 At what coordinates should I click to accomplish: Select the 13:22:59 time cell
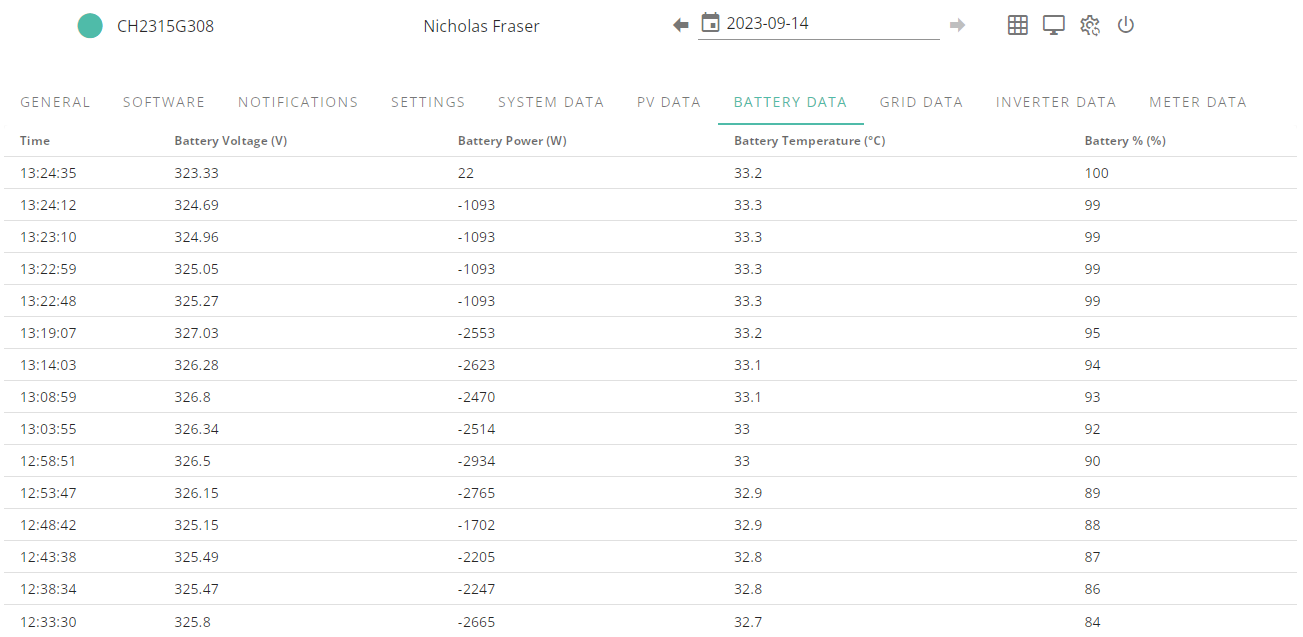pyautogui.click(x=48, y=269)
